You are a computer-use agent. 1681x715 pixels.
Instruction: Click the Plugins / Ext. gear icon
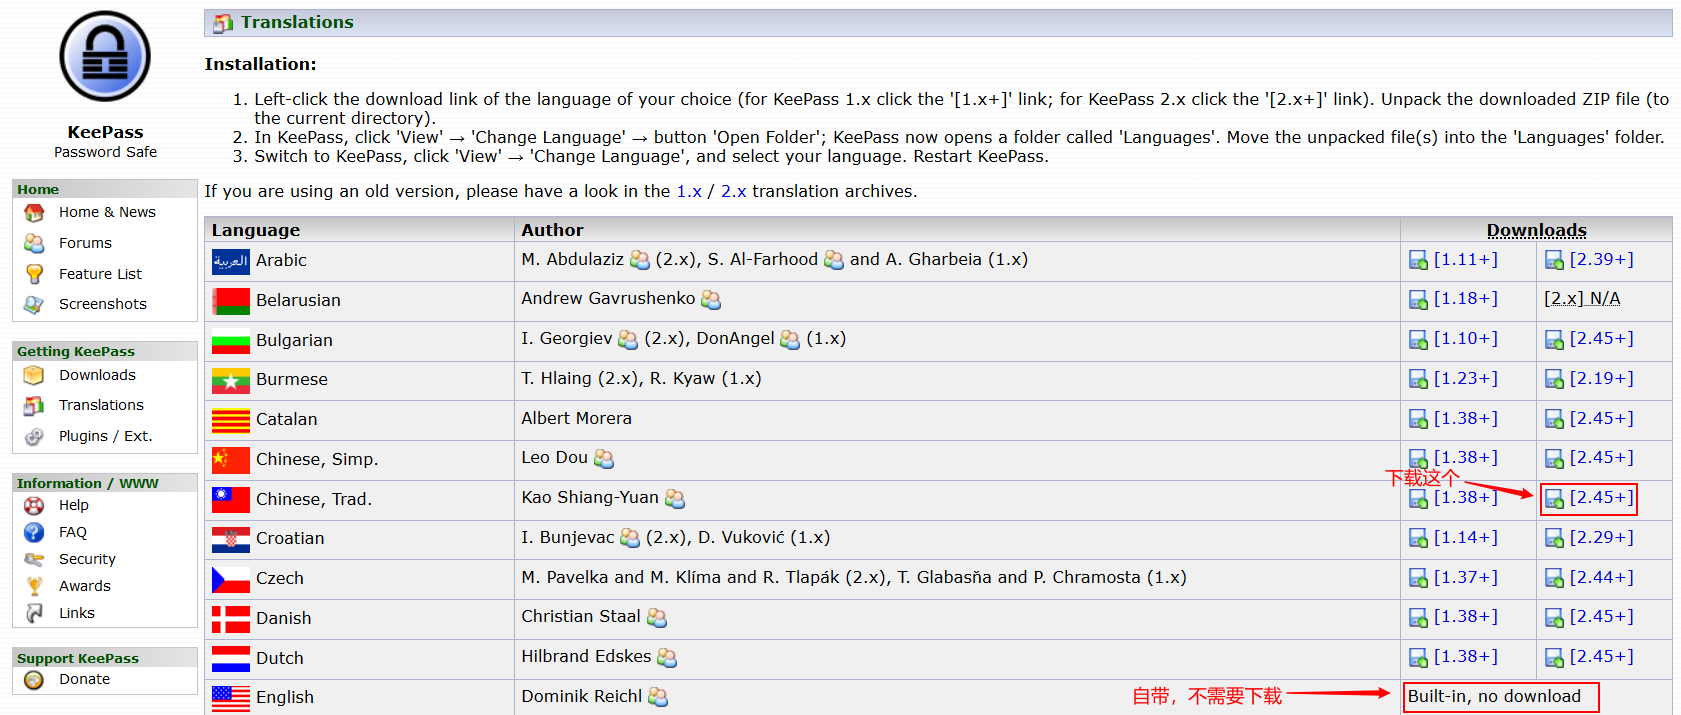(34, 436)
